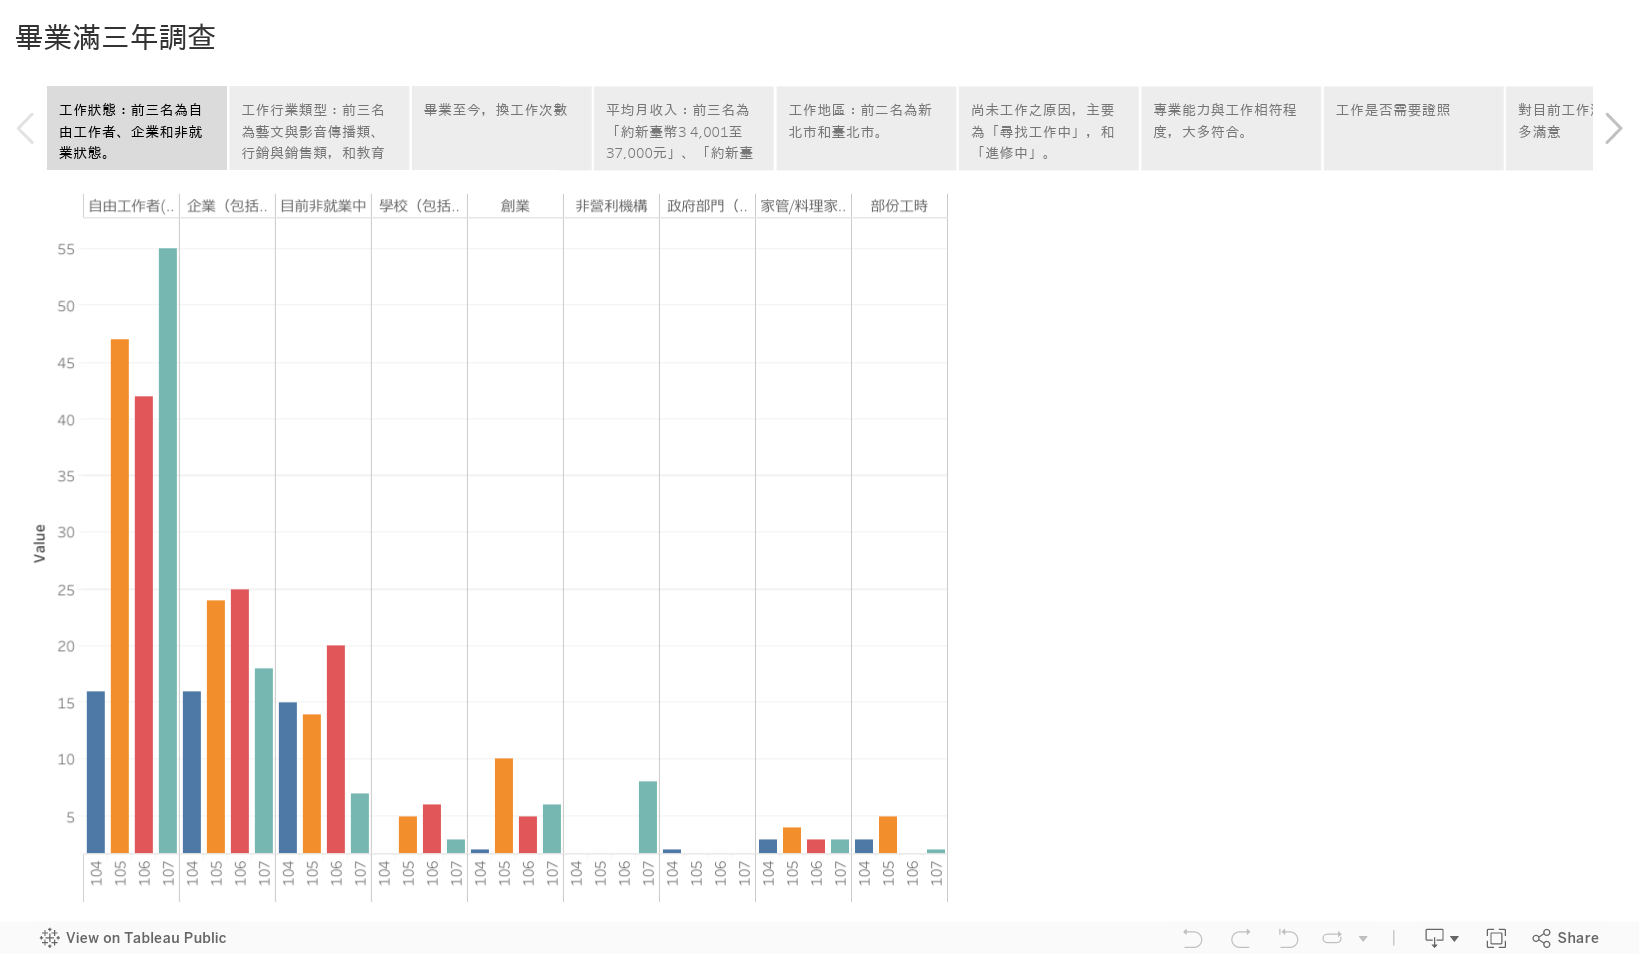Click the next story point arrow
This screenshot has width=1639, height=954.
tap(1613, 128)
